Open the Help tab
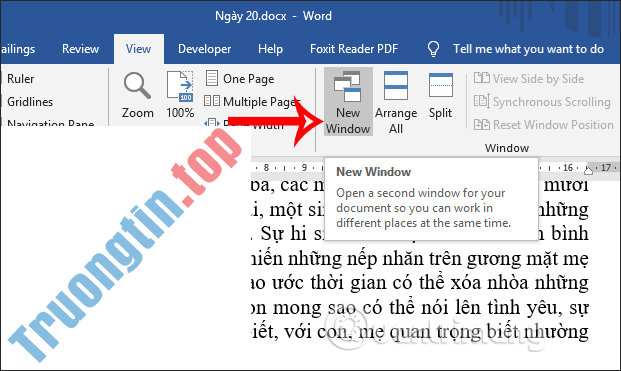Viewport: 621px width, 371px height. click(270, 49)
